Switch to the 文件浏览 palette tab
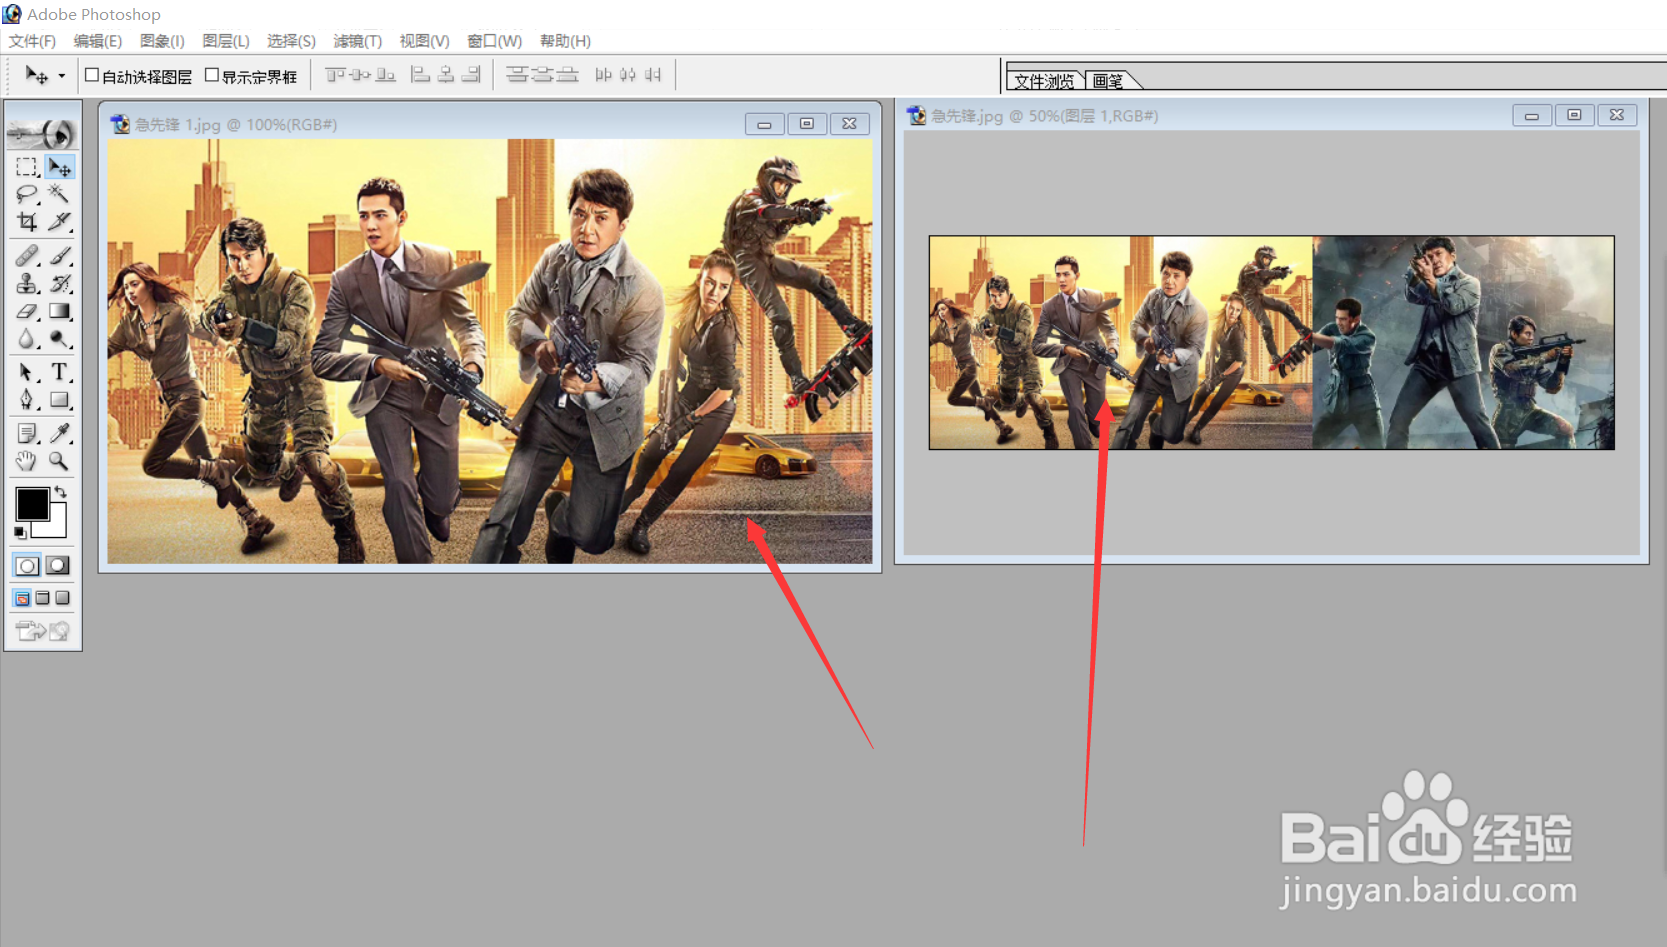The width and height of the screenshot is (1667, 947). tap(1044, 81)
